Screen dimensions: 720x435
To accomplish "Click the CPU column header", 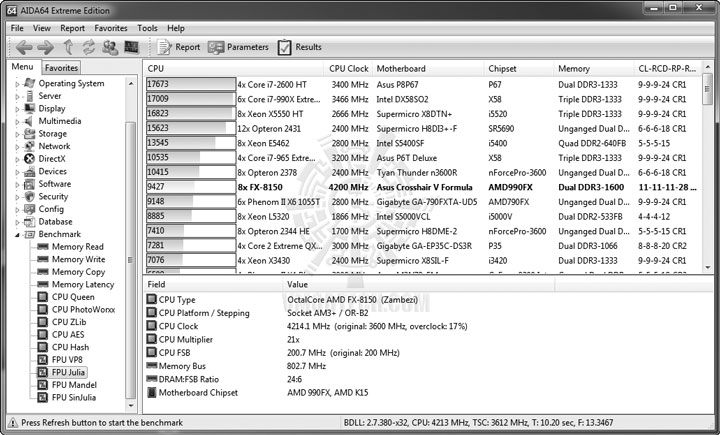I will [x=234, y=68].
